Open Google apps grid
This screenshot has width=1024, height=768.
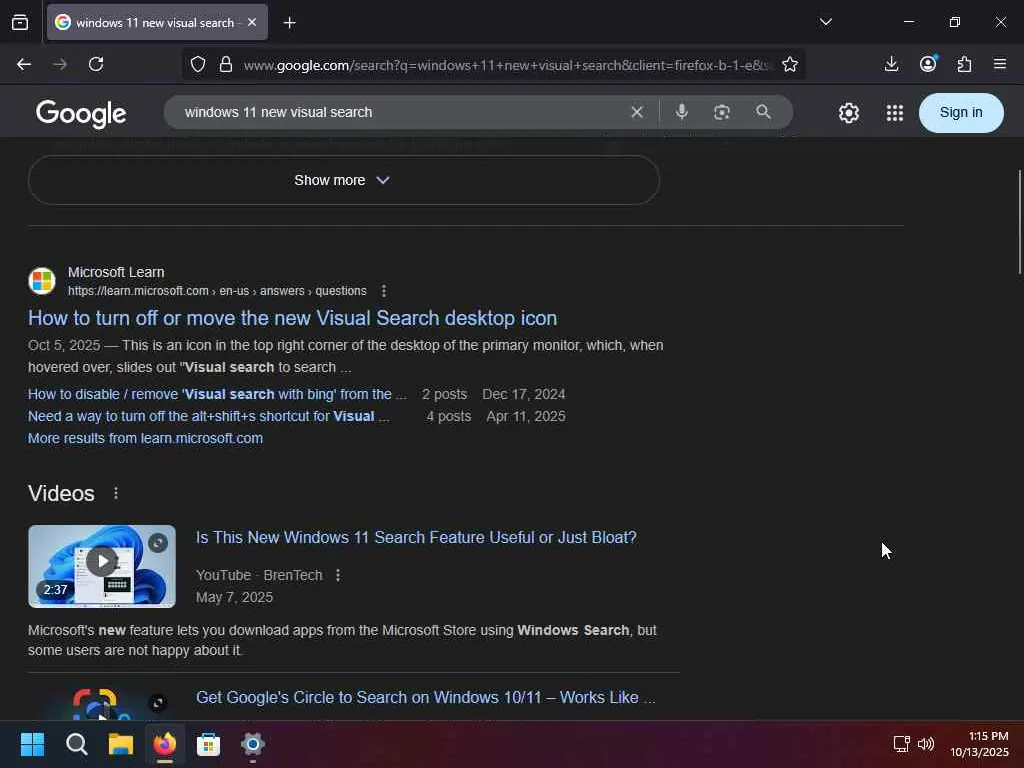tap(895, 113)
